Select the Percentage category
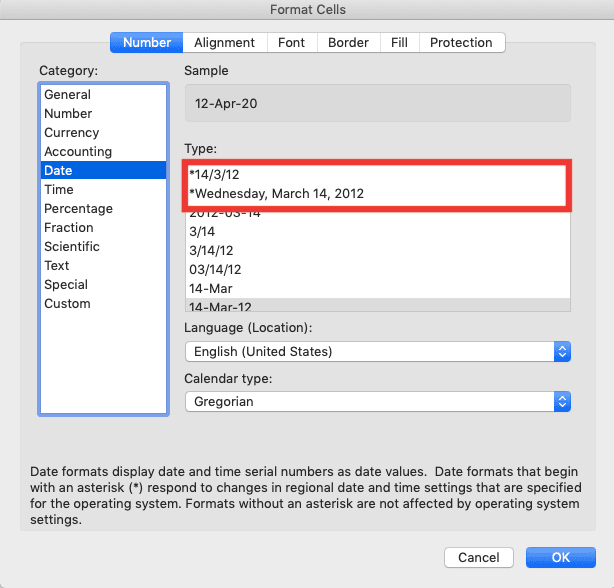614x588 pixels. coord(103,208)
